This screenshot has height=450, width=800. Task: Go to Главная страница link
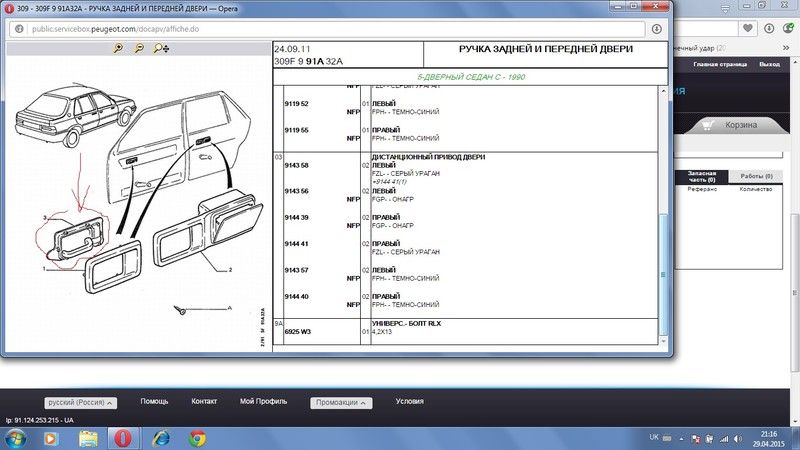coord(720,64)
